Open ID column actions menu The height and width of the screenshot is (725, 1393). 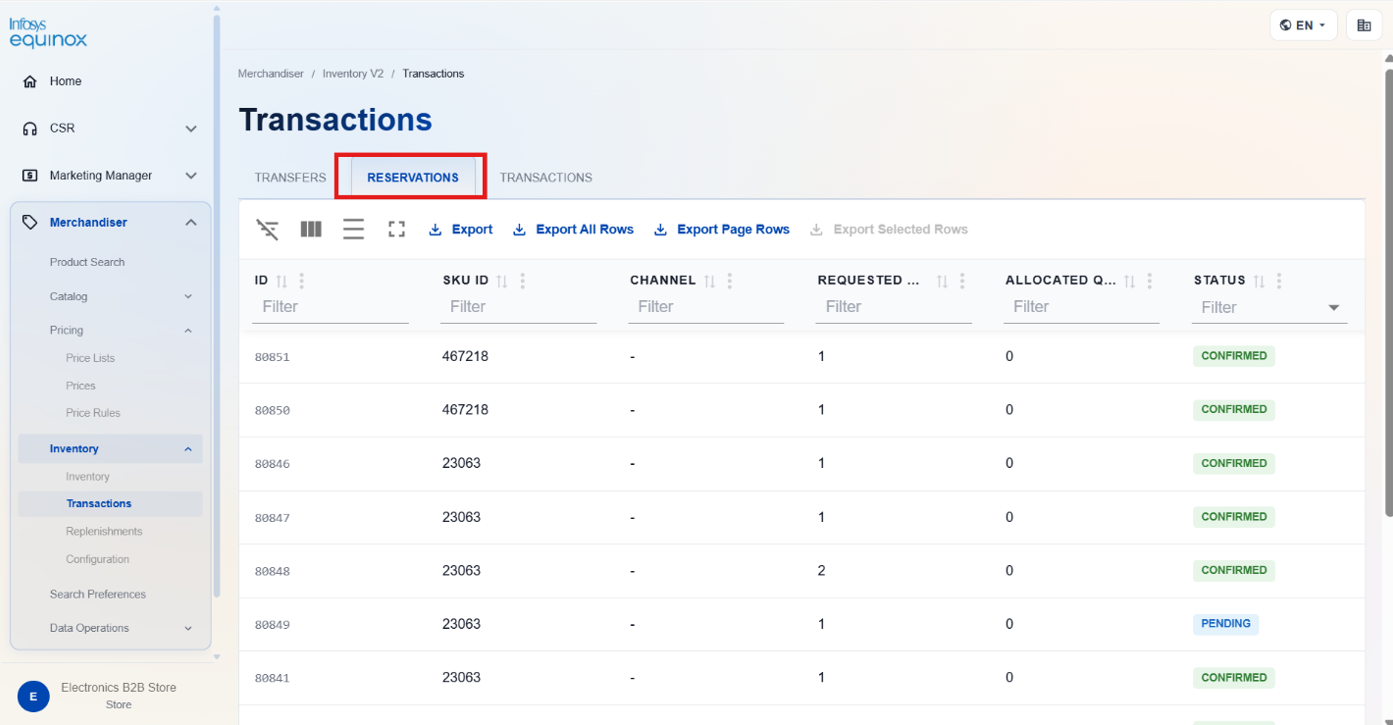pyautogui.click(x=302, y=281)
